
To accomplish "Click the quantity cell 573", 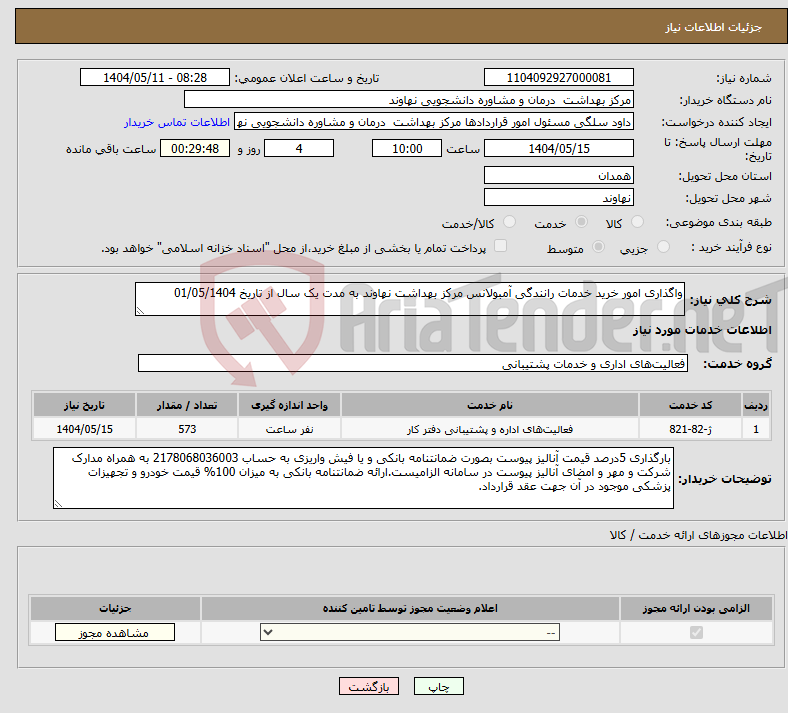I will (x=187, y=429).
